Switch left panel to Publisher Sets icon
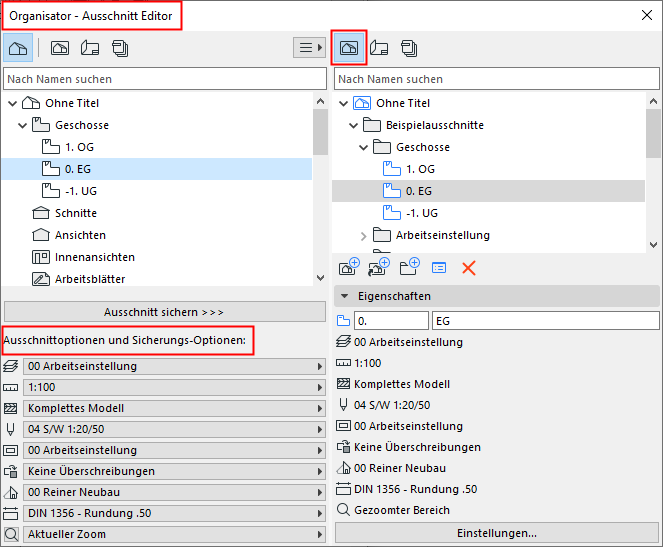The image size is (663, 547). [x=121, y=48]
